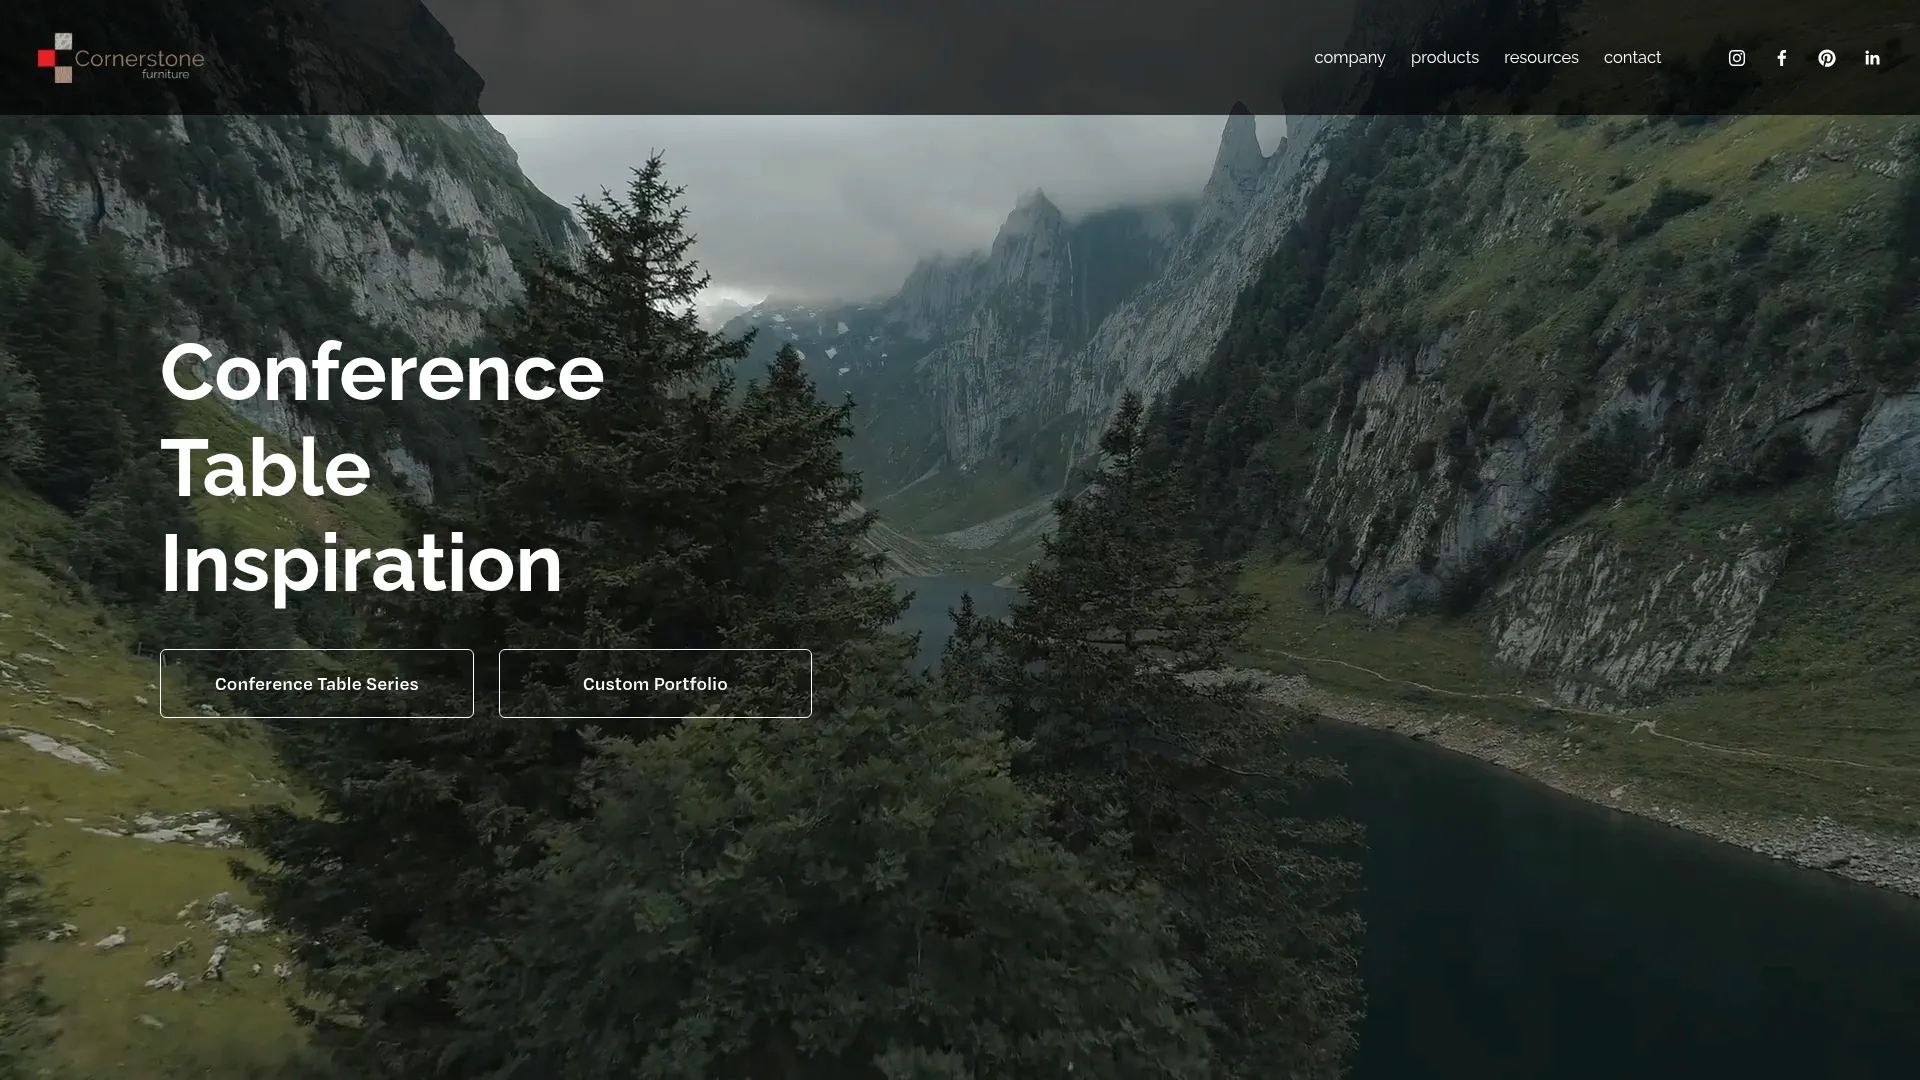
Task: Open the company menu
Action: click(1349, 58)
